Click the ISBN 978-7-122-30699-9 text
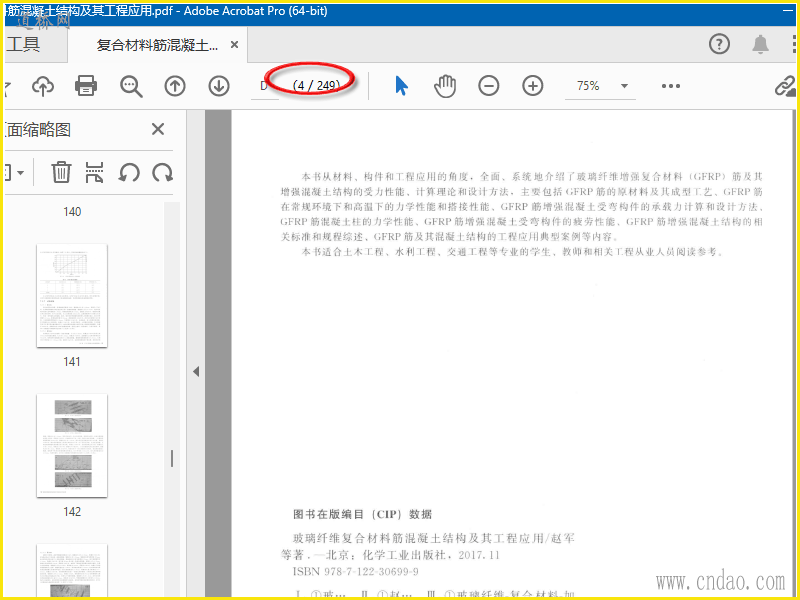This screenshot has width=800, height=600. point(356,571)
